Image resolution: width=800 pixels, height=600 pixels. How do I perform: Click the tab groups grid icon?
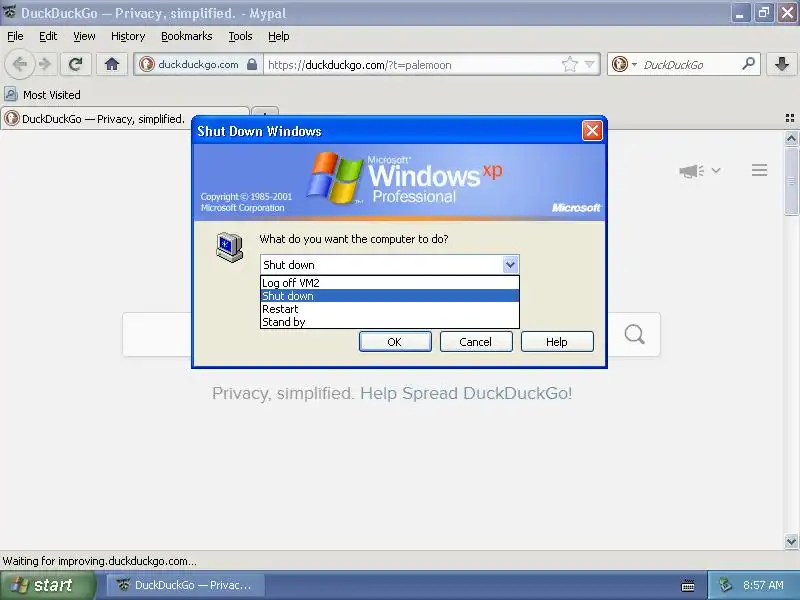coord(790,118)
